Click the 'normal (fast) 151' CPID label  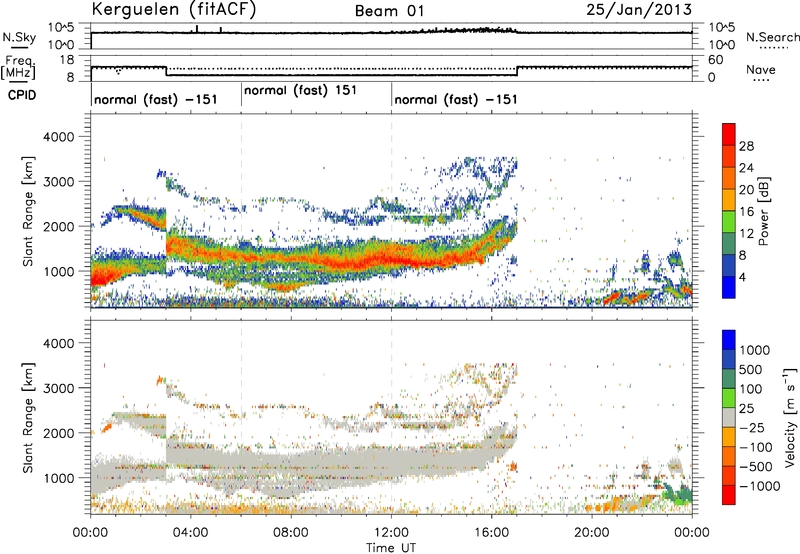coord(300,91)
